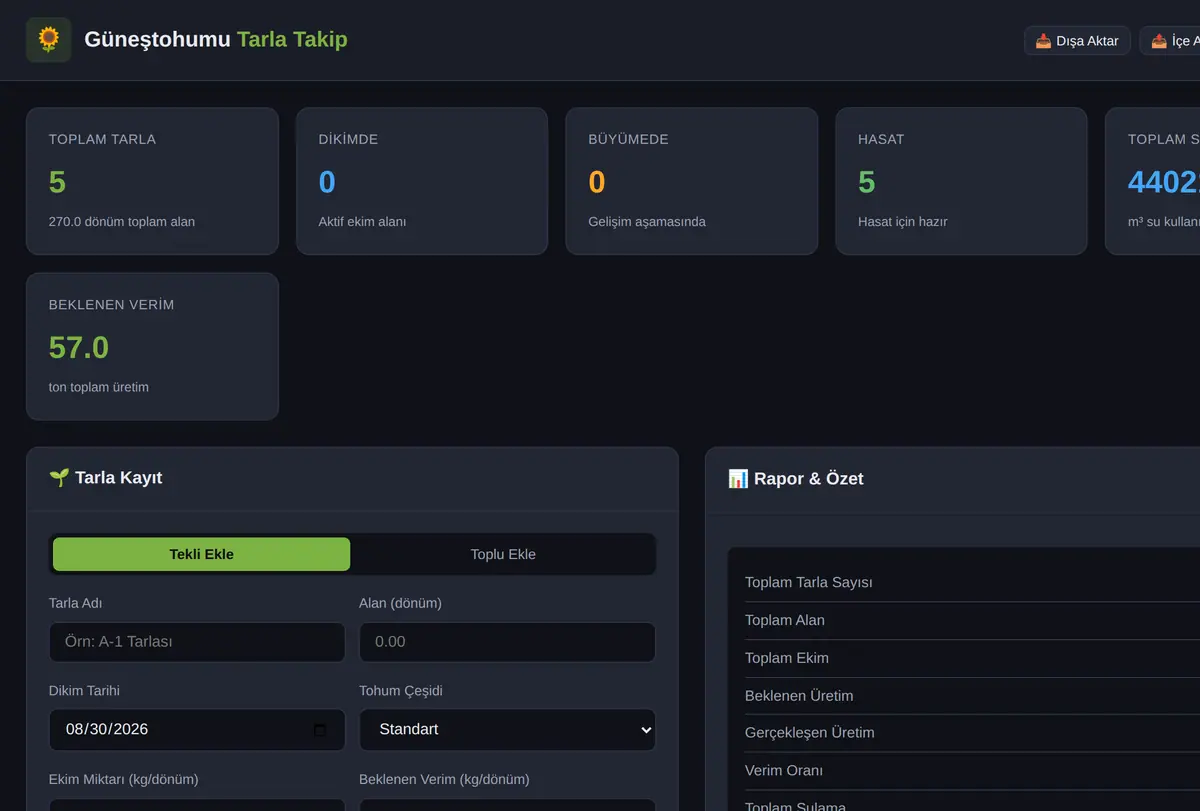
Task: Click the text 270.0 dönüm toplam alan
Action: pos(122,222)
